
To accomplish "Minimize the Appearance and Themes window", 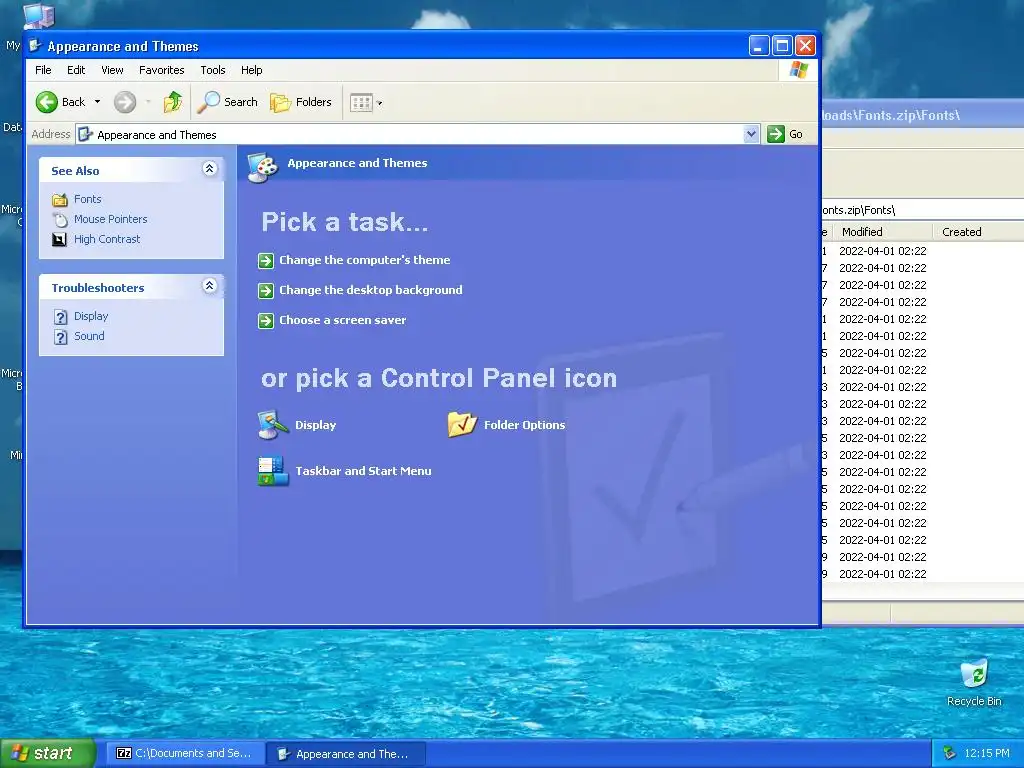I will [x=759, y=46].
